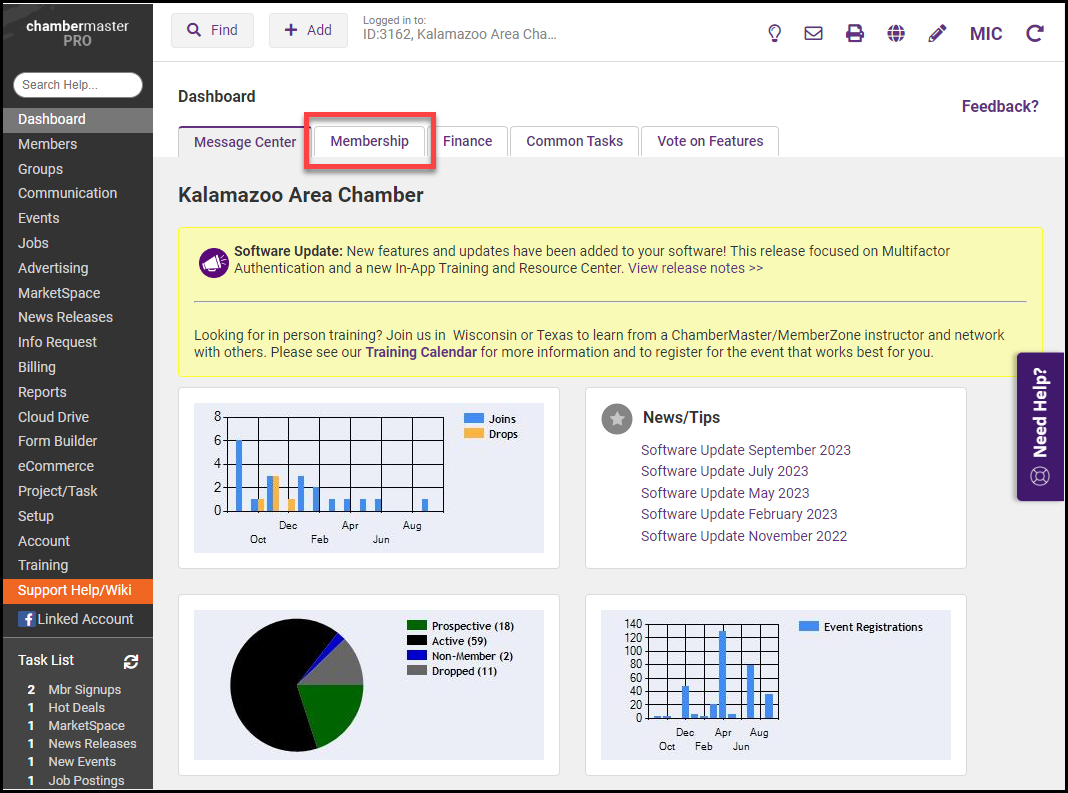
Task: Click the lightbulb ideas icon
Action: pos(774,33)
